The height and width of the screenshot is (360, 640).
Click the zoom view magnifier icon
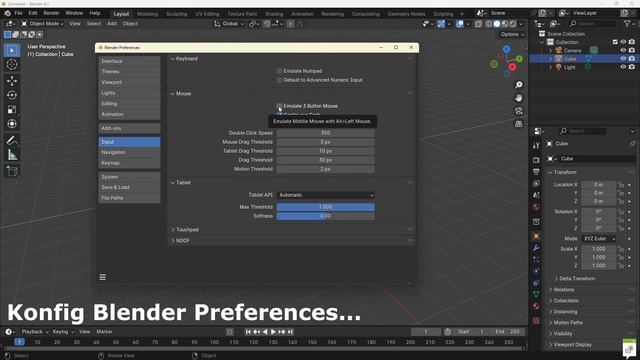pos(518,85)
